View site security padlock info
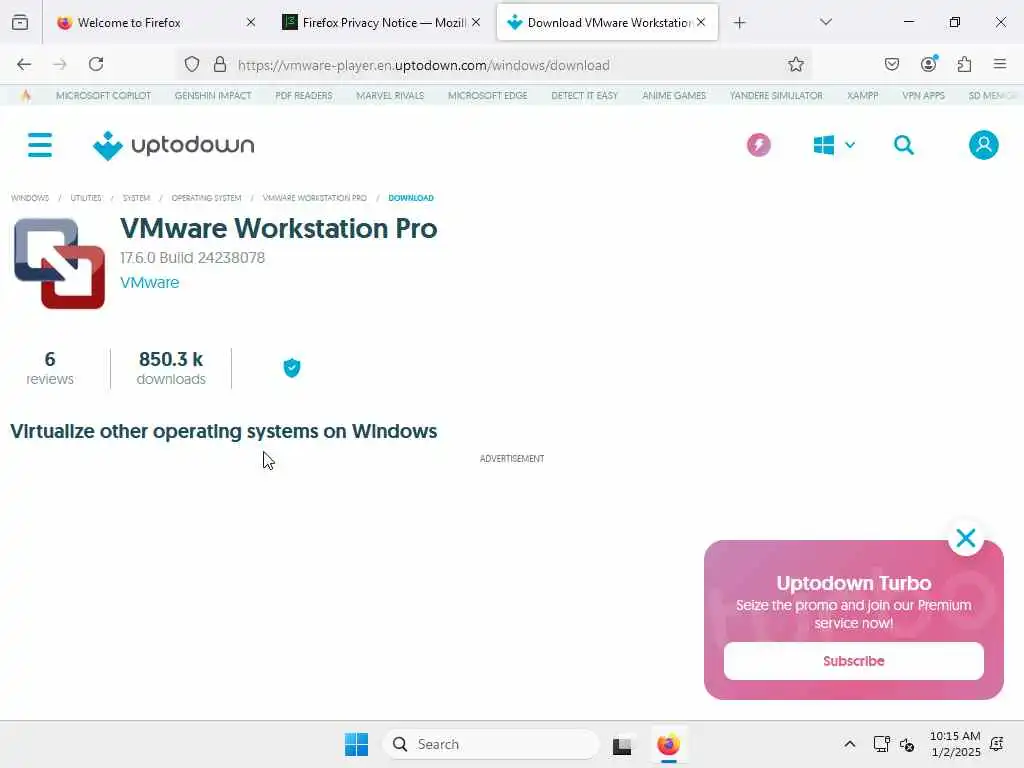This screenshot has width=1024, height=768. pos(220,64)
